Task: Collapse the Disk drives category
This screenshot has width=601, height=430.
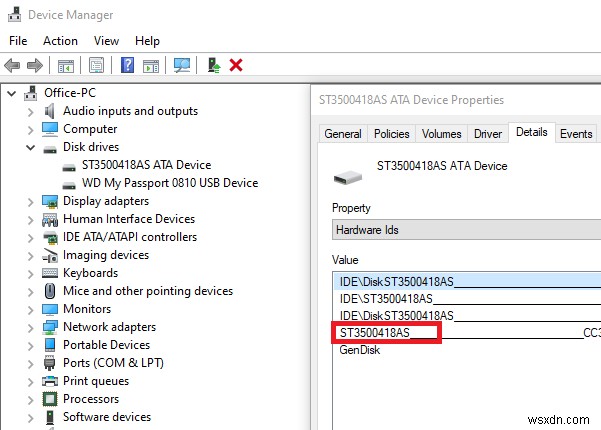Action: (x=30, y=147)
